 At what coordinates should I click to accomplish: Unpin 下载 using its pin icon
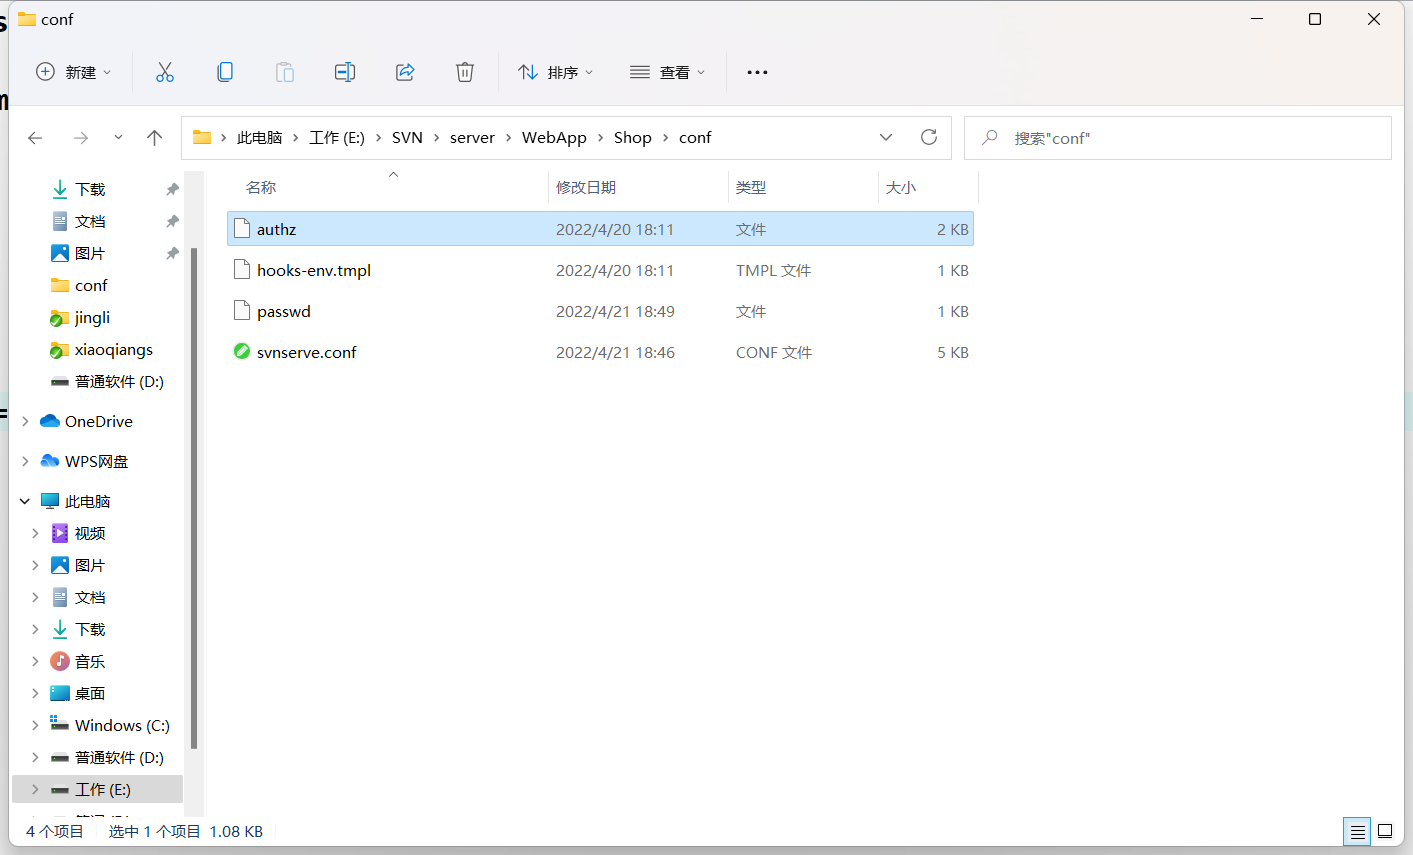(172, 189)
